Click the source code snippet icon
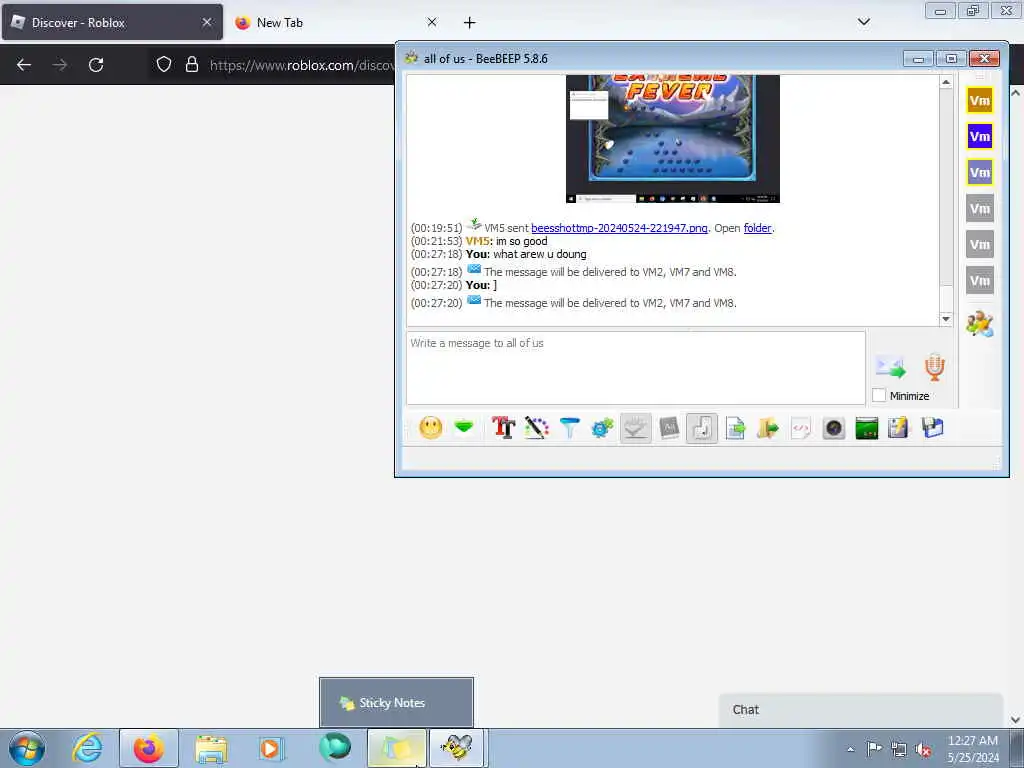Viewport: 1024px width, 768px height. (x=801, y=428)
